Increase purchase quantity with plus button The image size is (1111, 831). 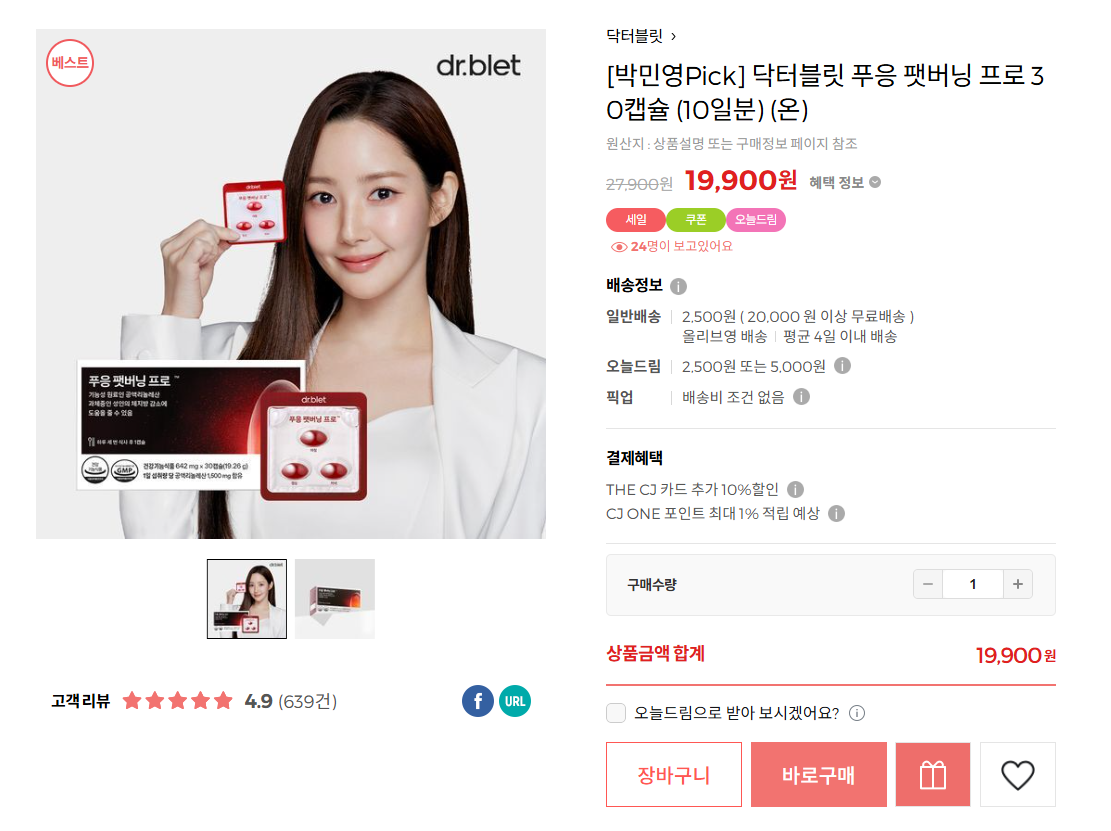pyautogui.click(x=1017, y=584)
